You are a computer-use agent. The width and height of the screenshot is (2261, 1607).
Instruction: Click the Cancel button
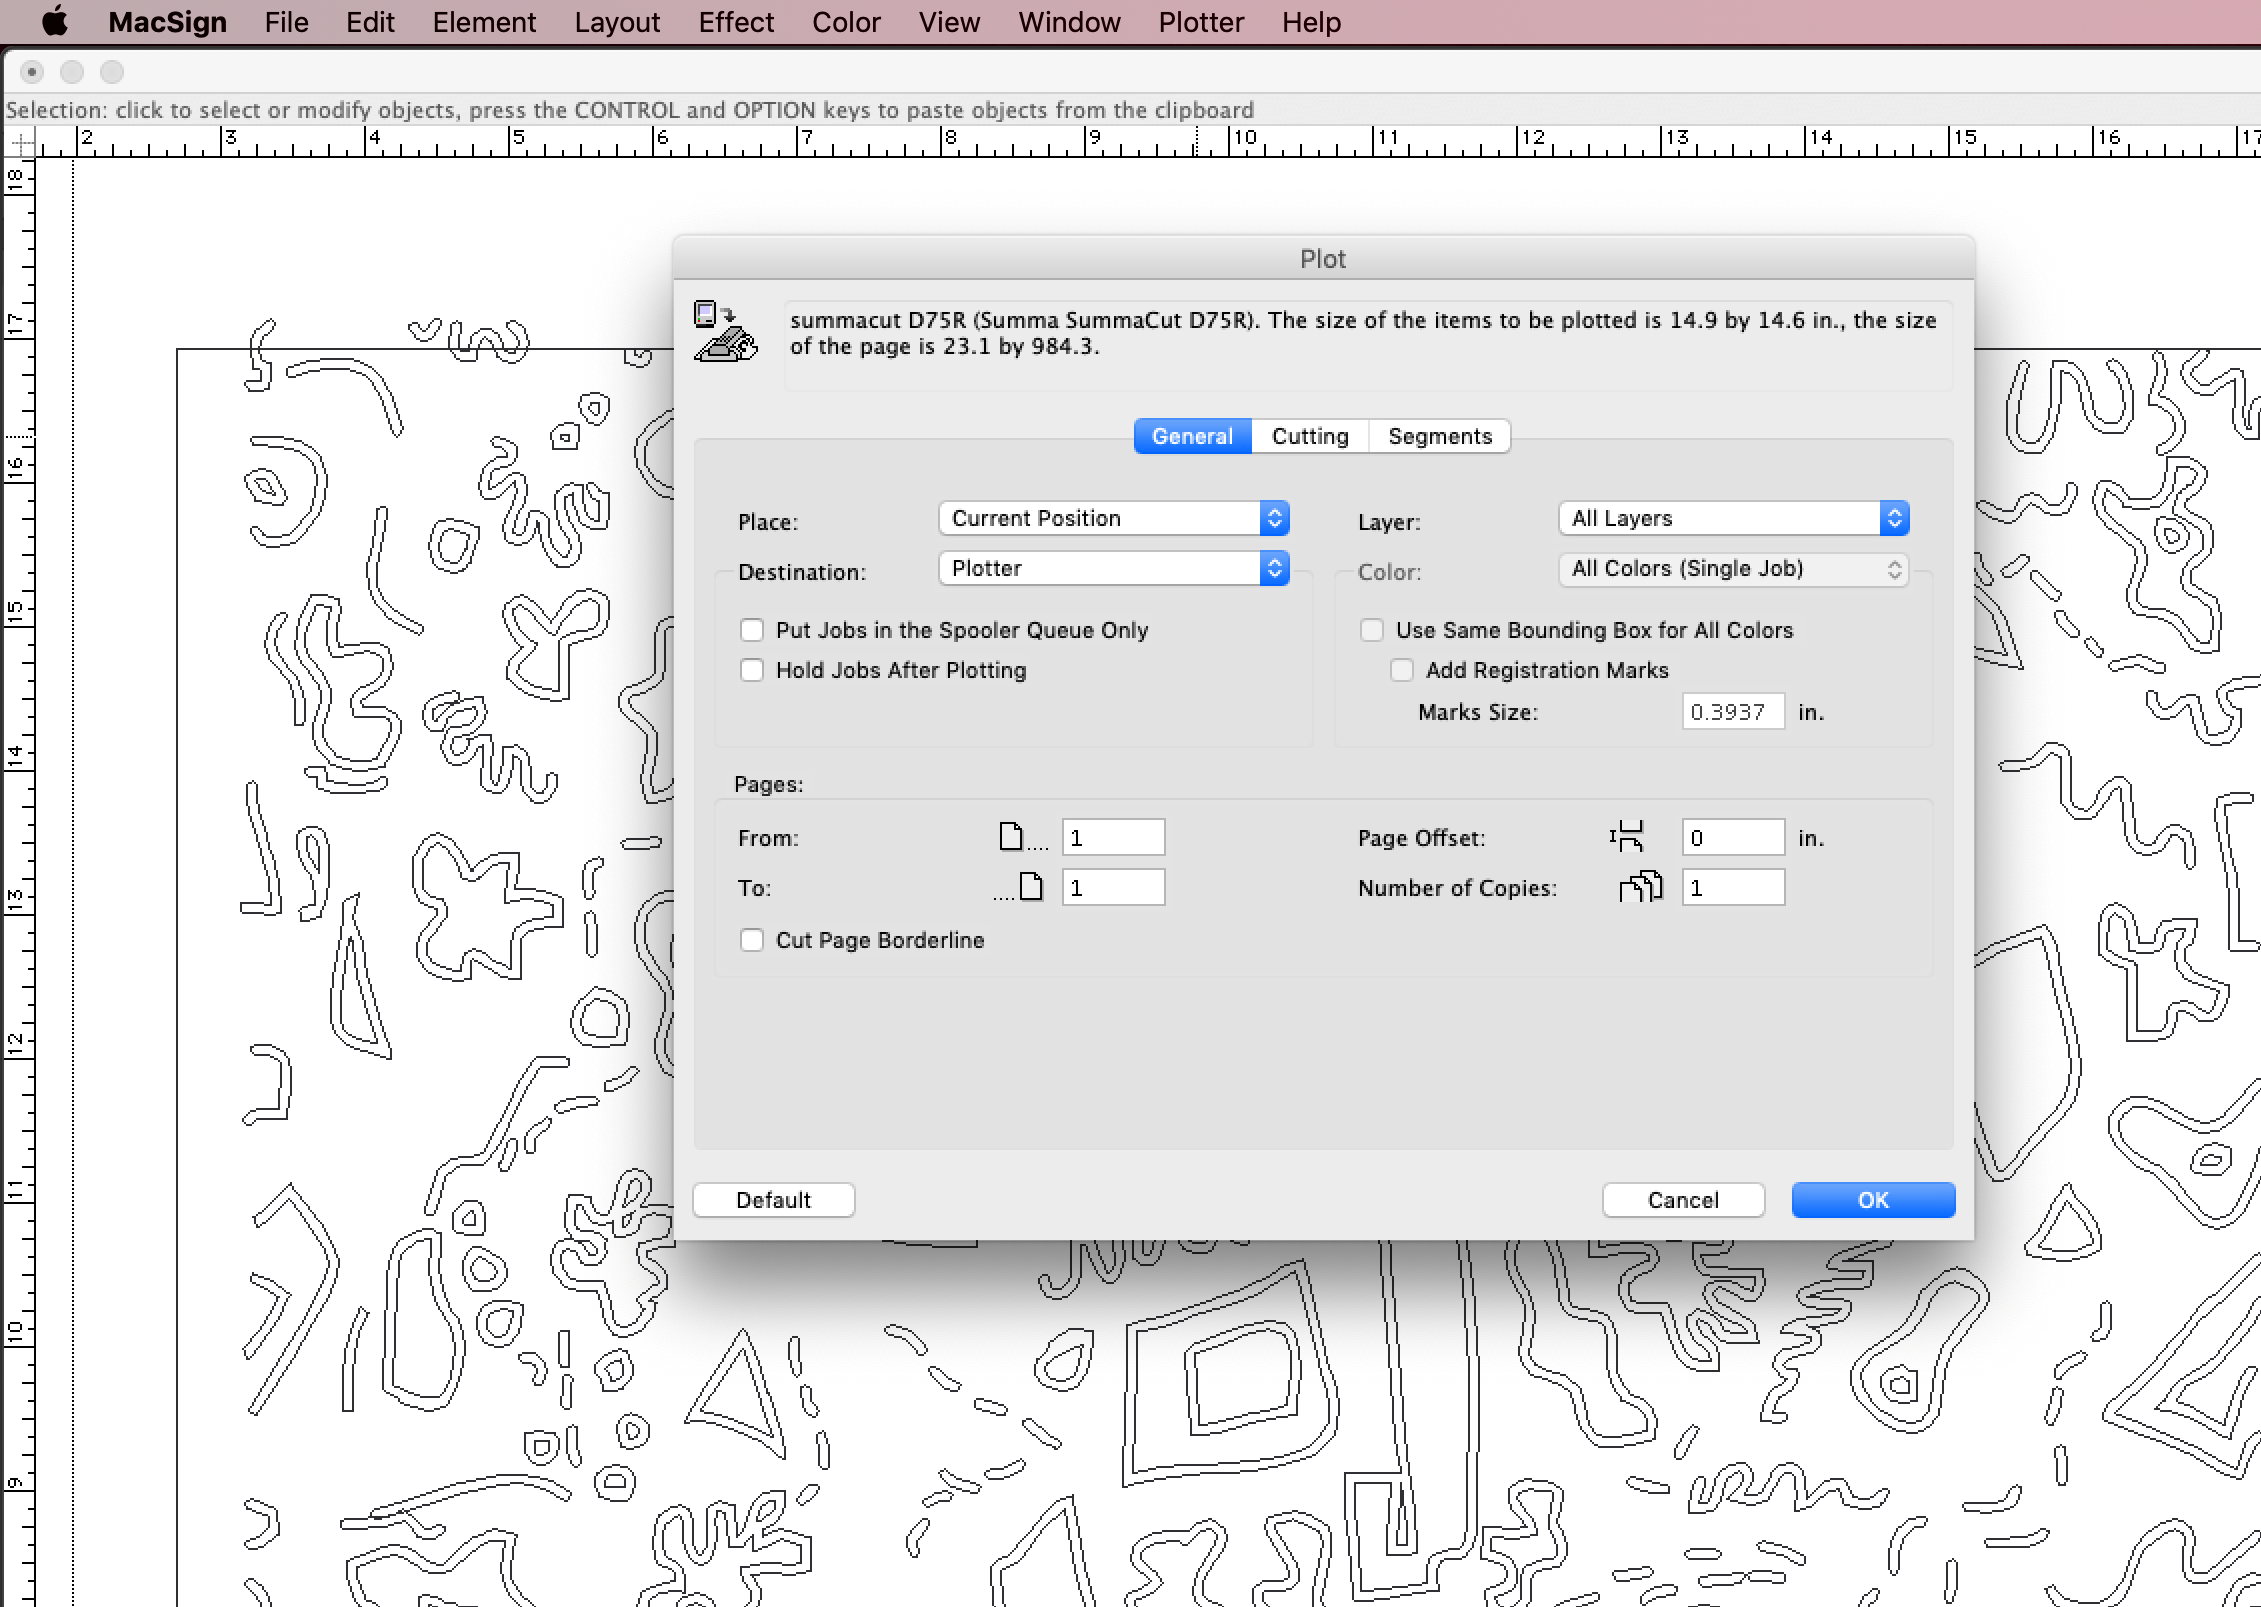pyautogui.click(x=1683, y=1200)
